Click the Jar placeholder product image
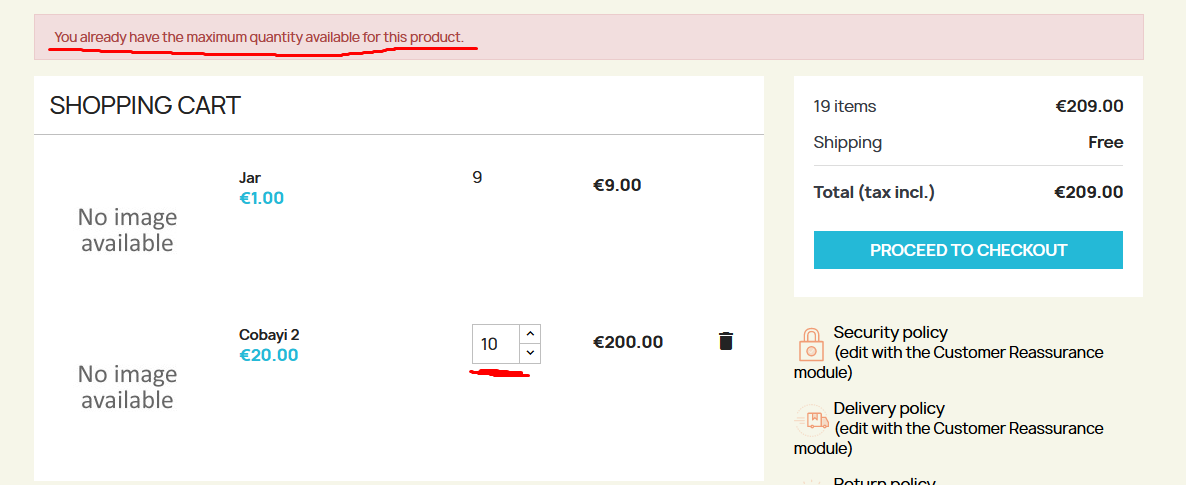Screen dimensions: 1186x485 tap(127, 230)
